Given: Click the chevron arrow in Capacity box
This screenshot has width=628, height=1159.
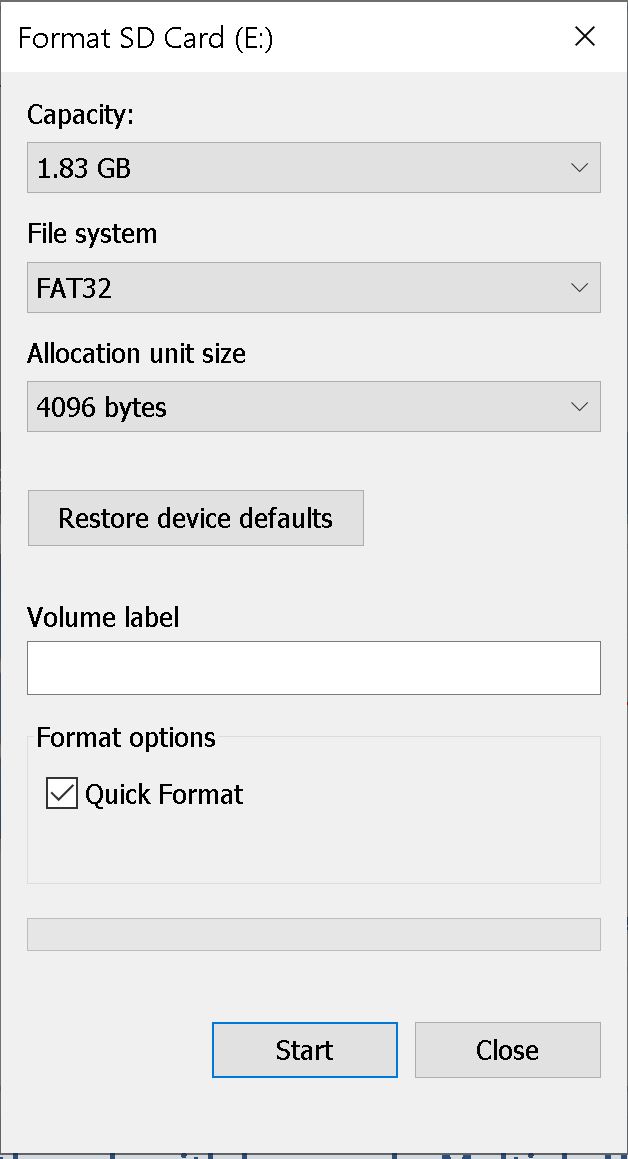Looking at the screenshot, I should point(580,168).
